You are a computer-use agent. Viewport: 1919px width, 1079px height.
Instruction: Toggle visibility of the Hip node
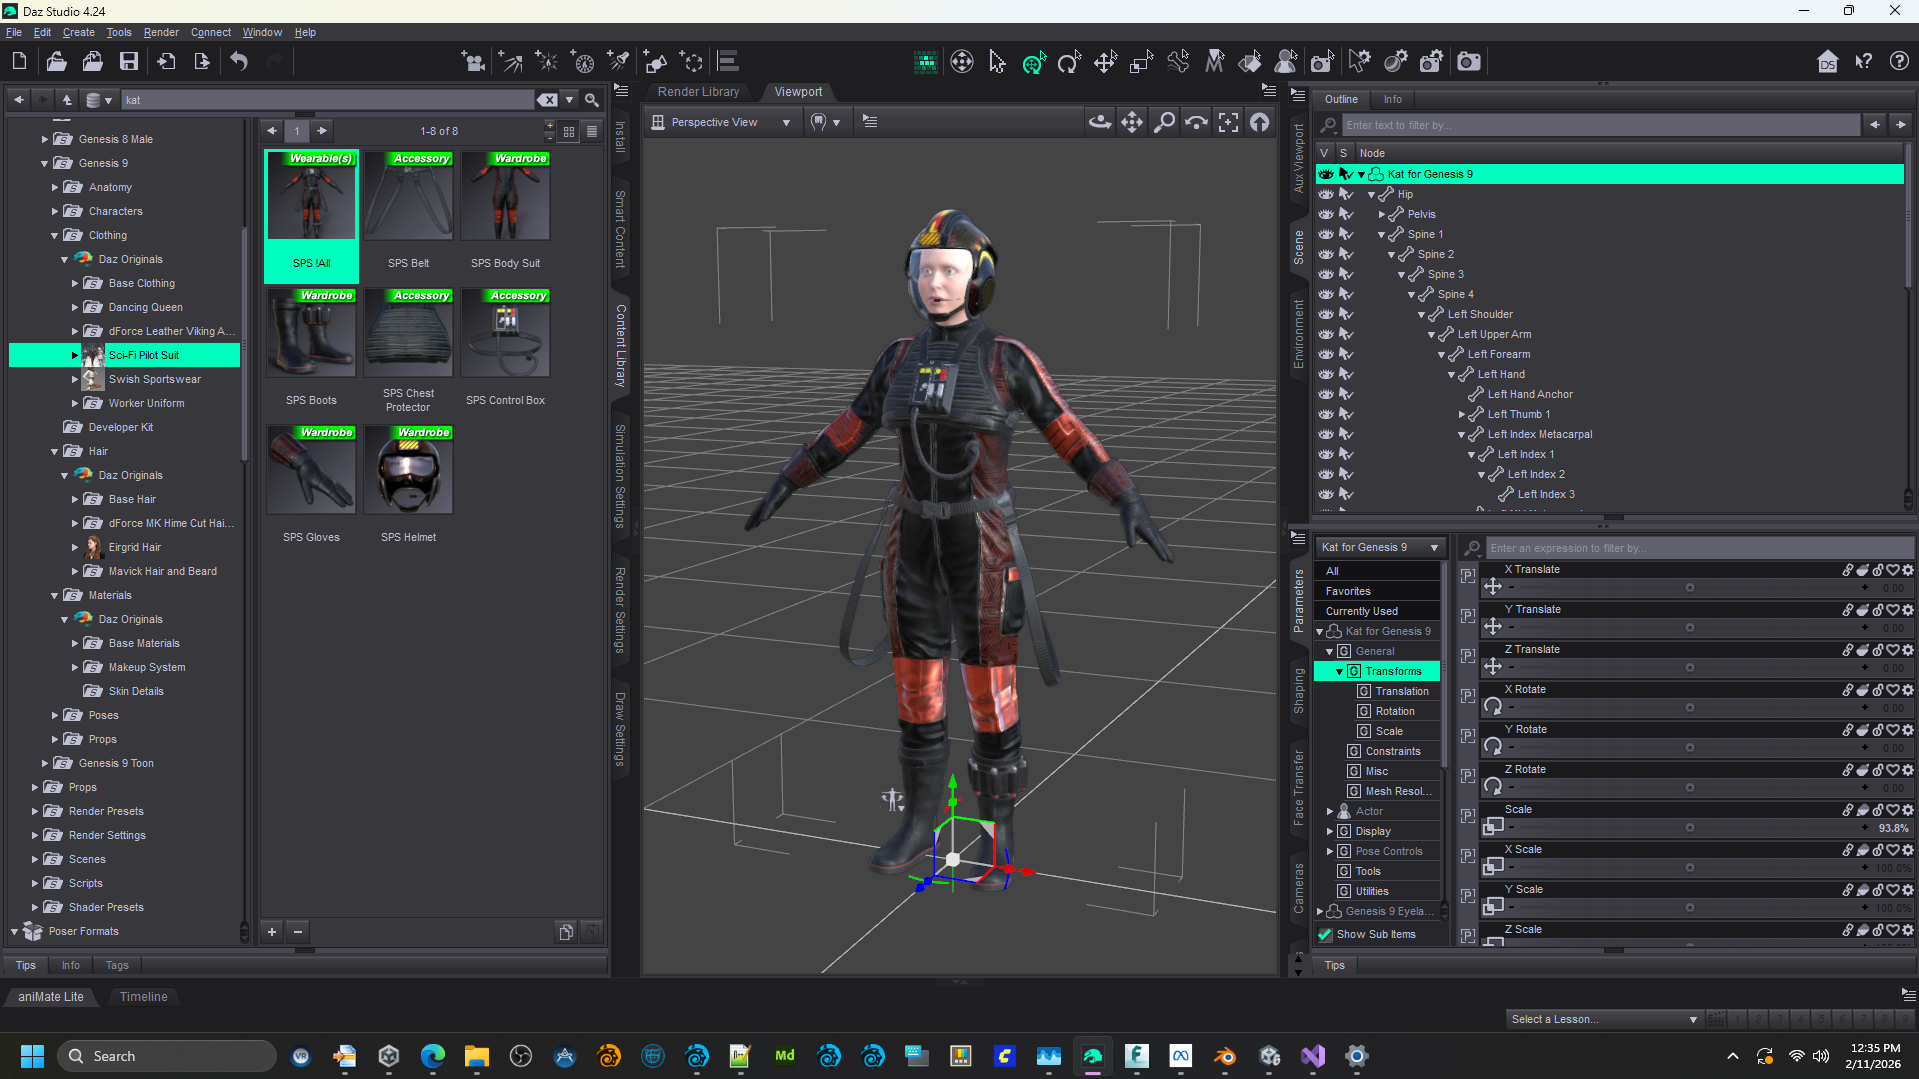[1326, 194]
